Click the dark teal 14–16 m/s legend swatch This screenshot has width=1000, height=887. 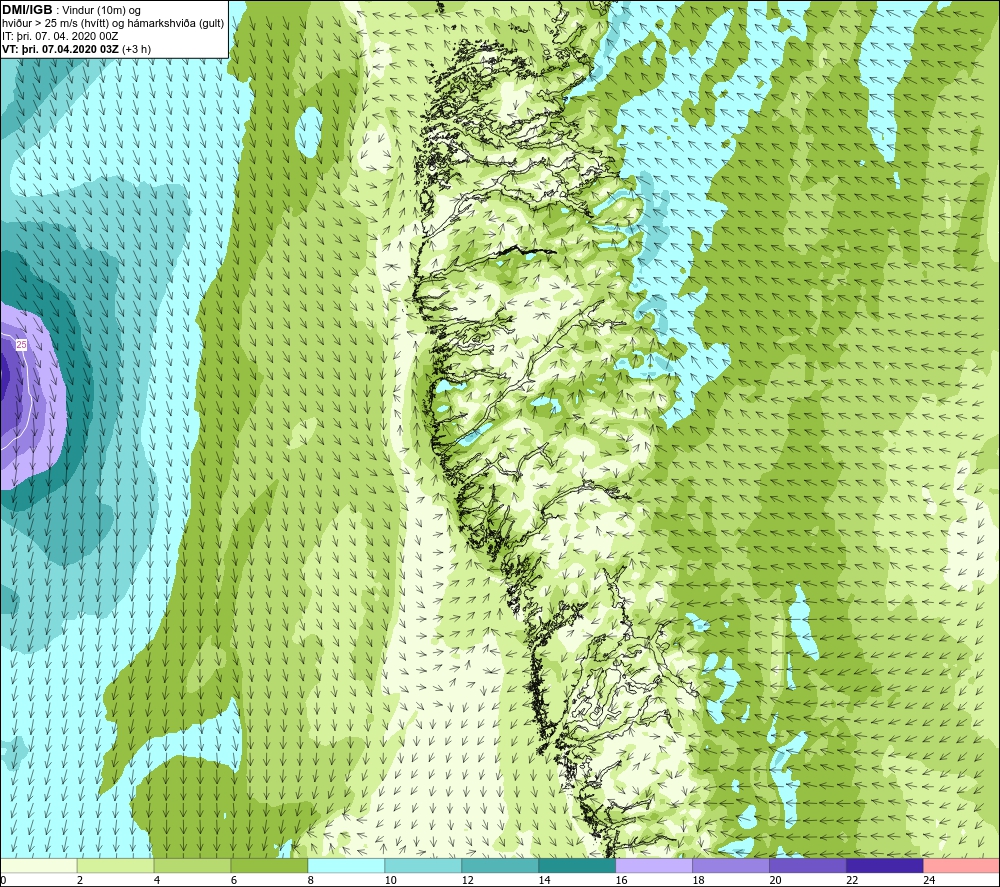pyautogui.click(x=577, y=866)
